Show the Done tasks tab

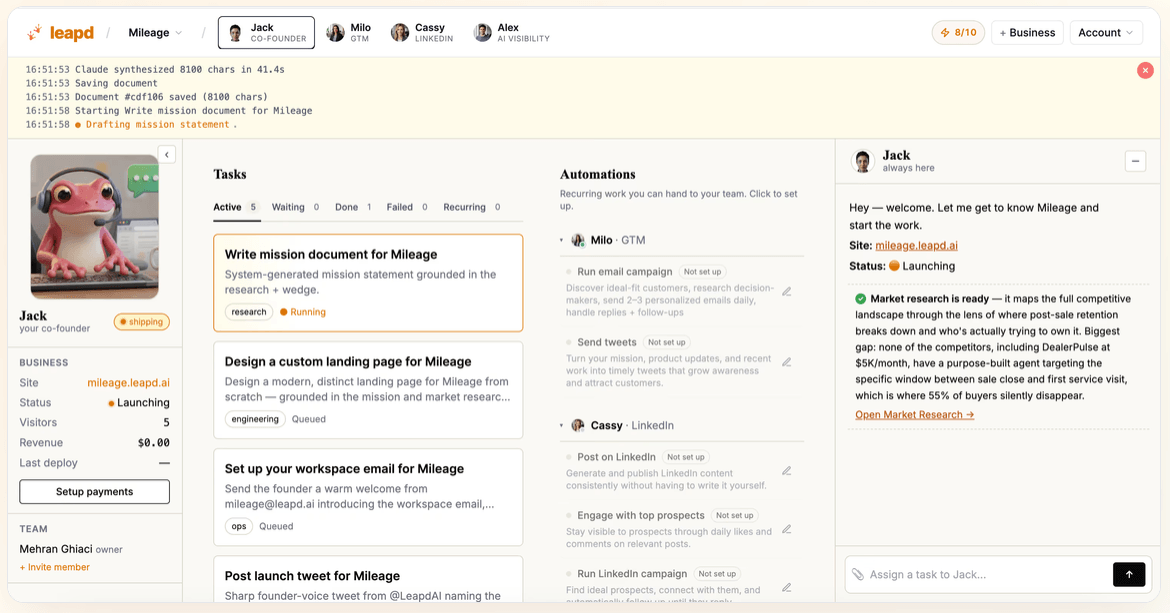(x=353, y=207)
